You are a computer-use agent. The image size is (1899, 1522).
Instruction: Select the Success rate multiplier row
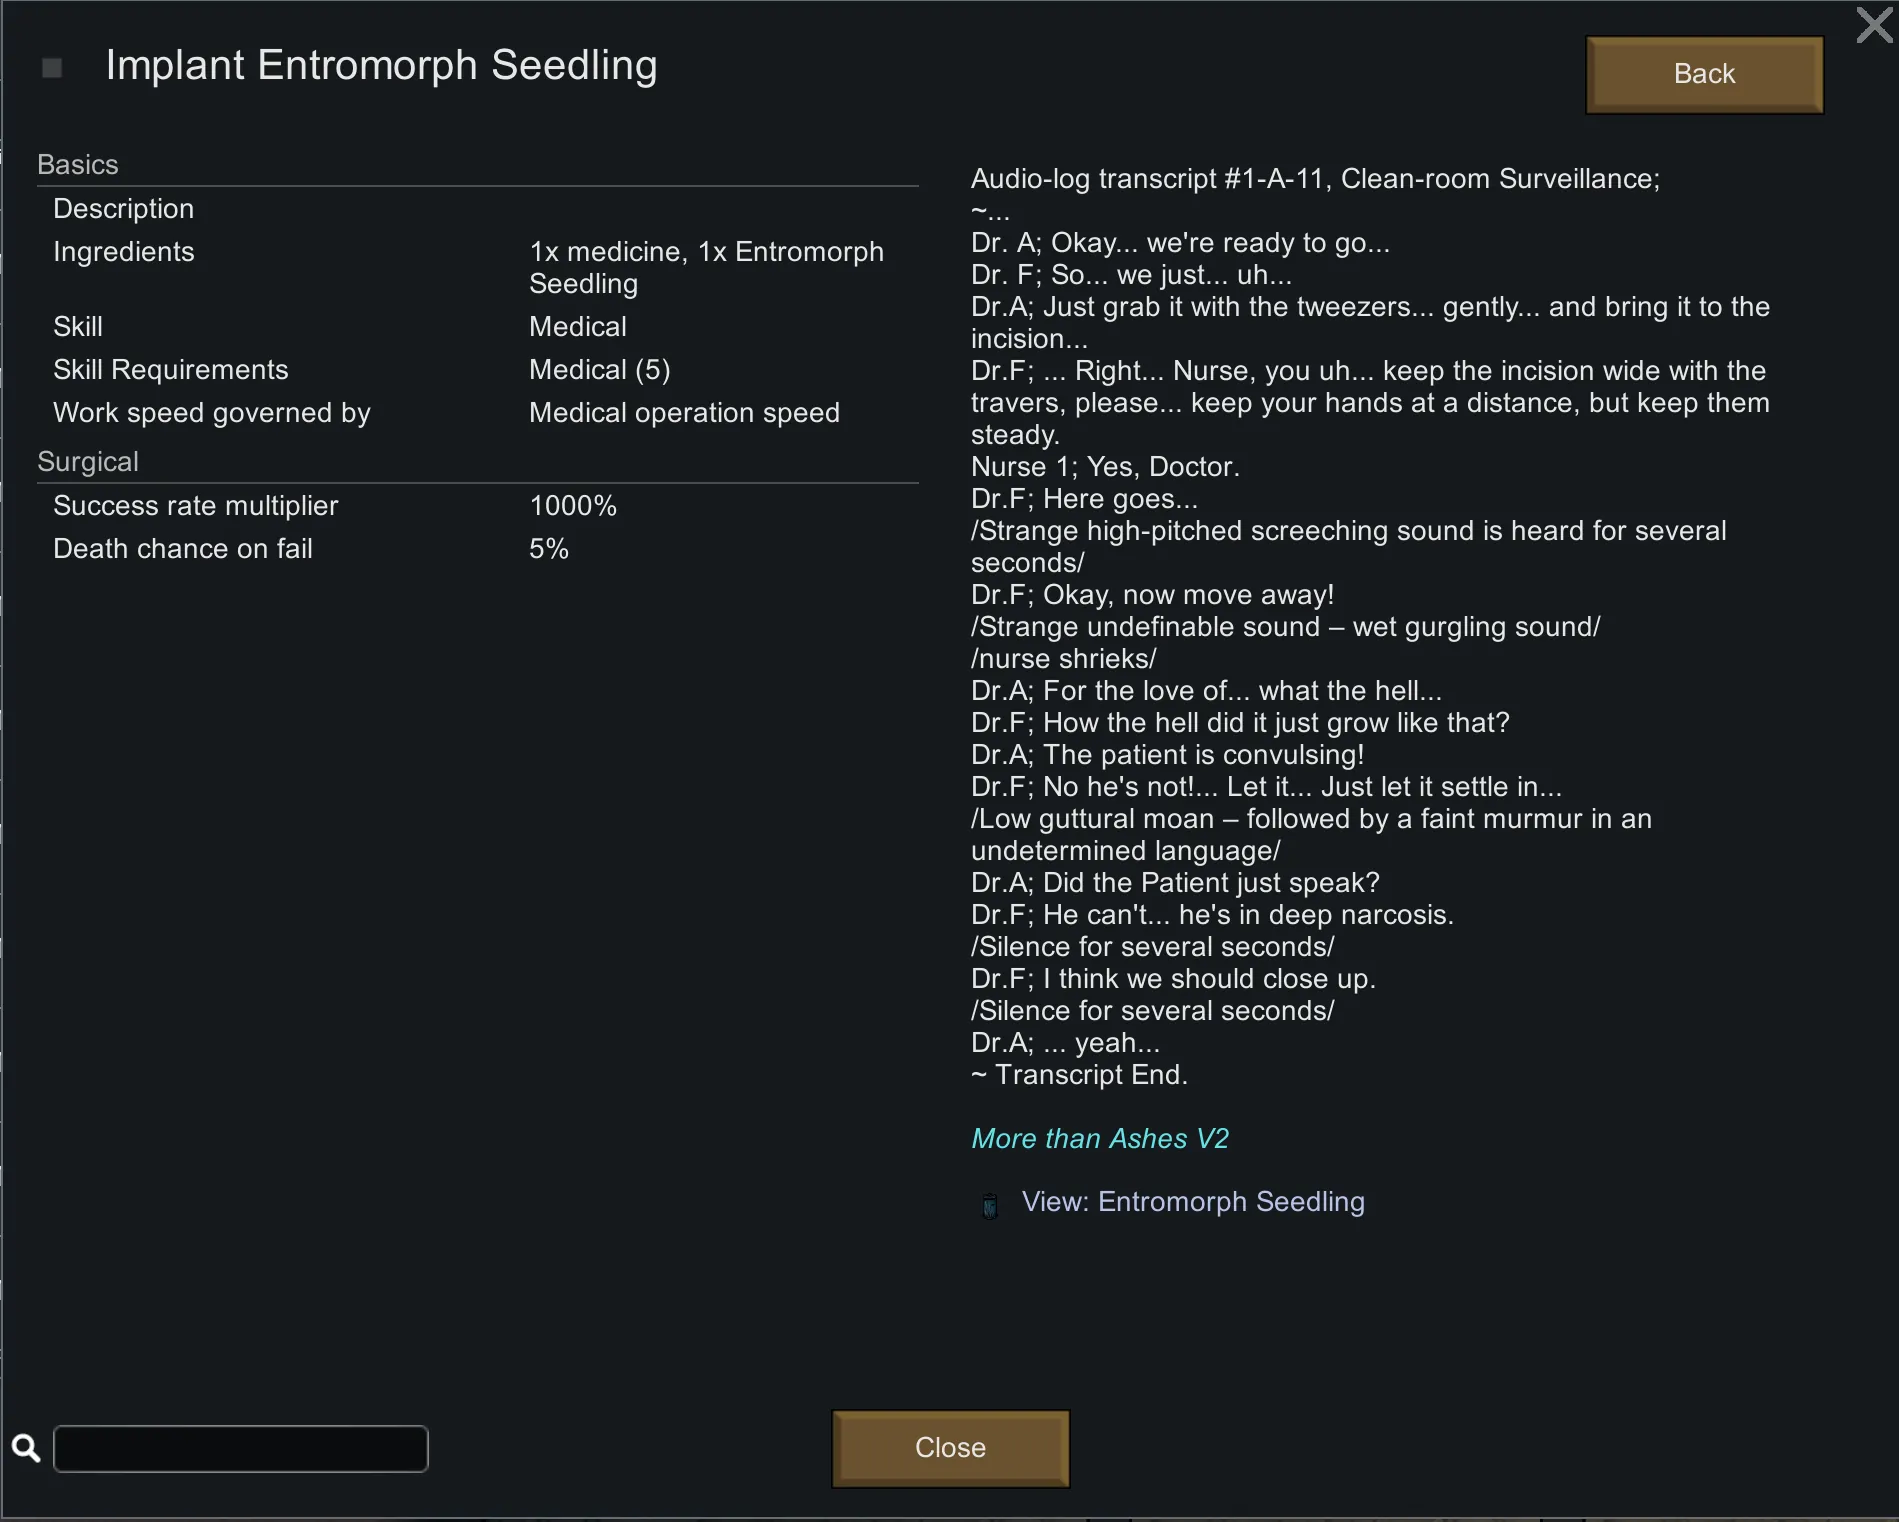click(476, 506)
